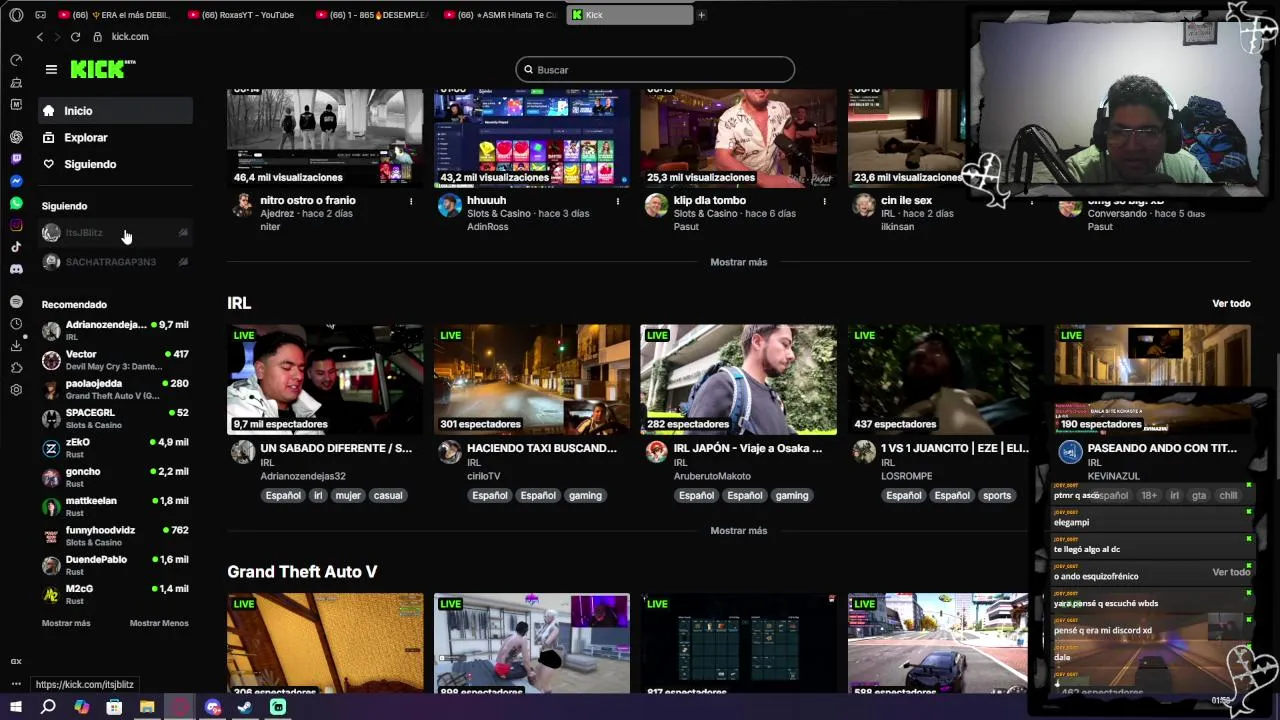The height and width of the screenshot is (720, 1280).
Task: Open the Grand Theft Auto V category heading
Action: click(x=302, y=572)
